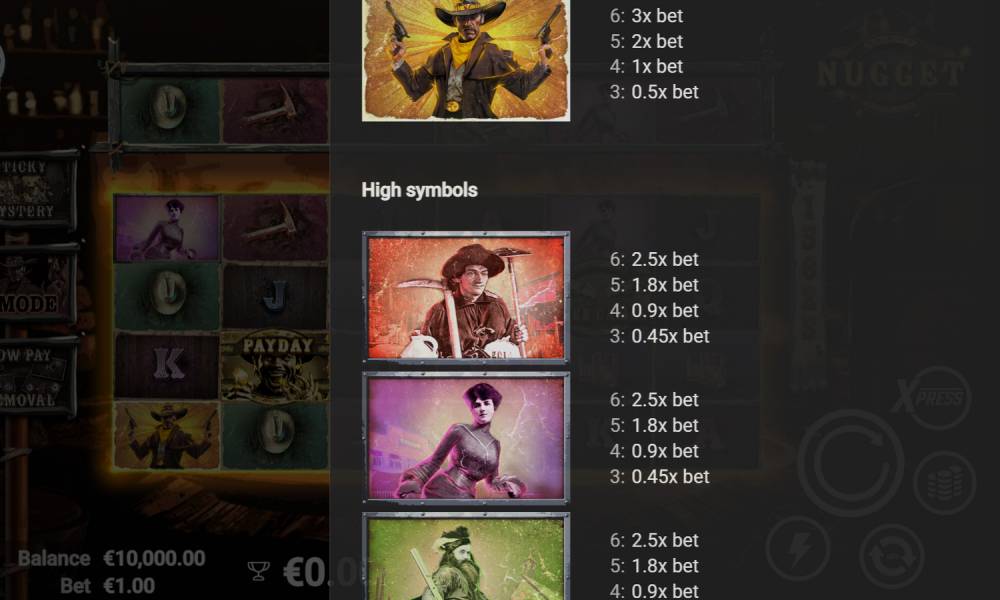Click the yellow gunslinger symbol picture
This screenshot has height=600, width=1000.
(466, 60)
